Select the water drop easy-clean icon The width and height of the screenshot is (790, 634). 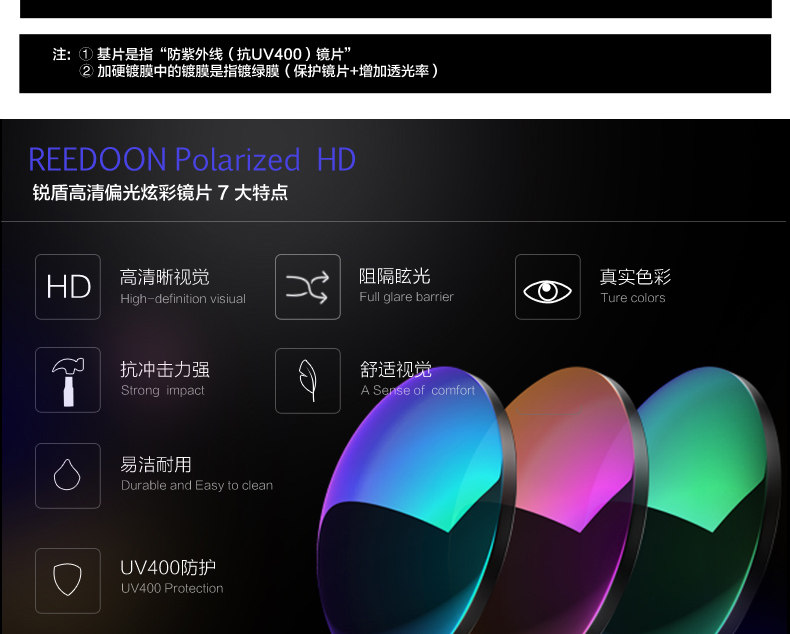pyautogui.click(x=68, y=476)
